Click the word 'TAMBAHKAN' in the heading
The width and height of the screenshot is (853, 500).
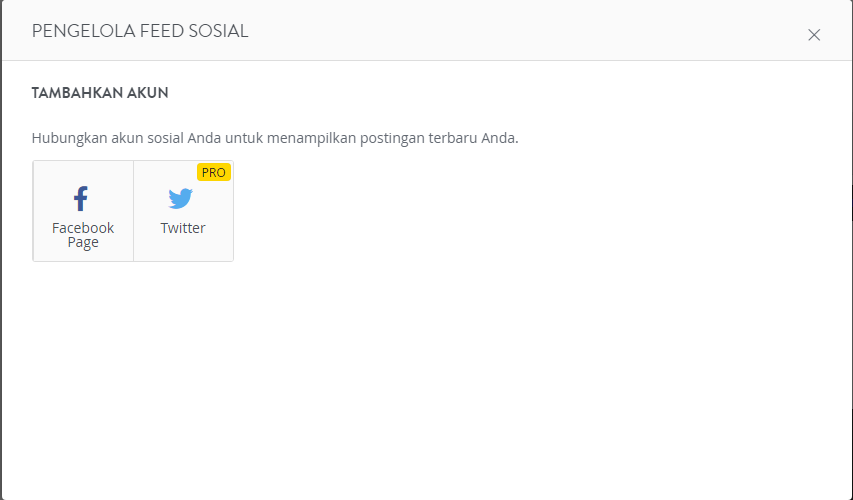pos(77,93)
